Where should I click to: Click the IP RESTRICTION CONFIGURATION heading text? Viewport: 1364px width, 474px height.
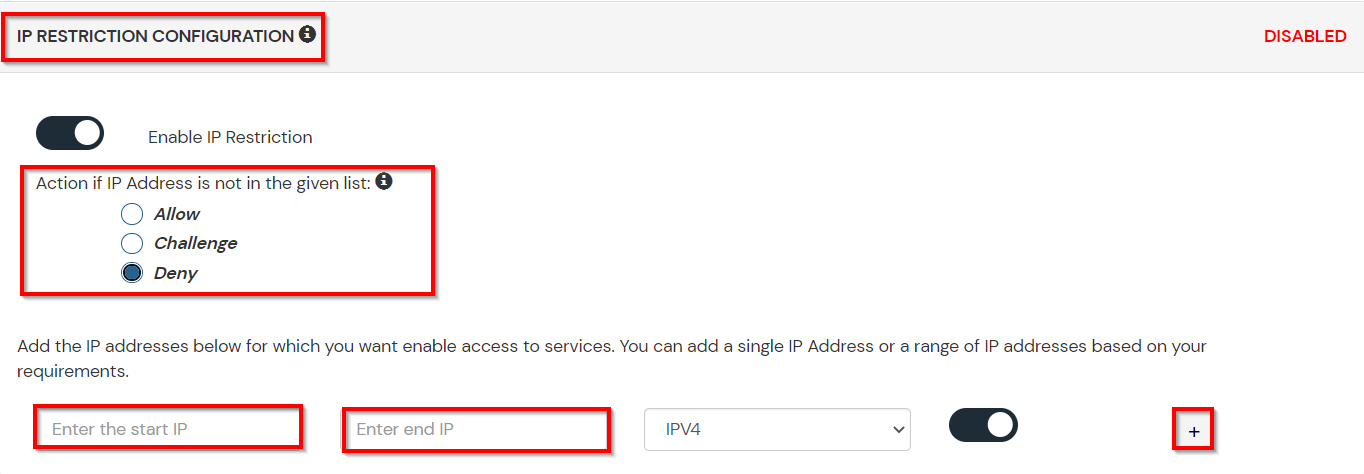(x=155, y=36)
